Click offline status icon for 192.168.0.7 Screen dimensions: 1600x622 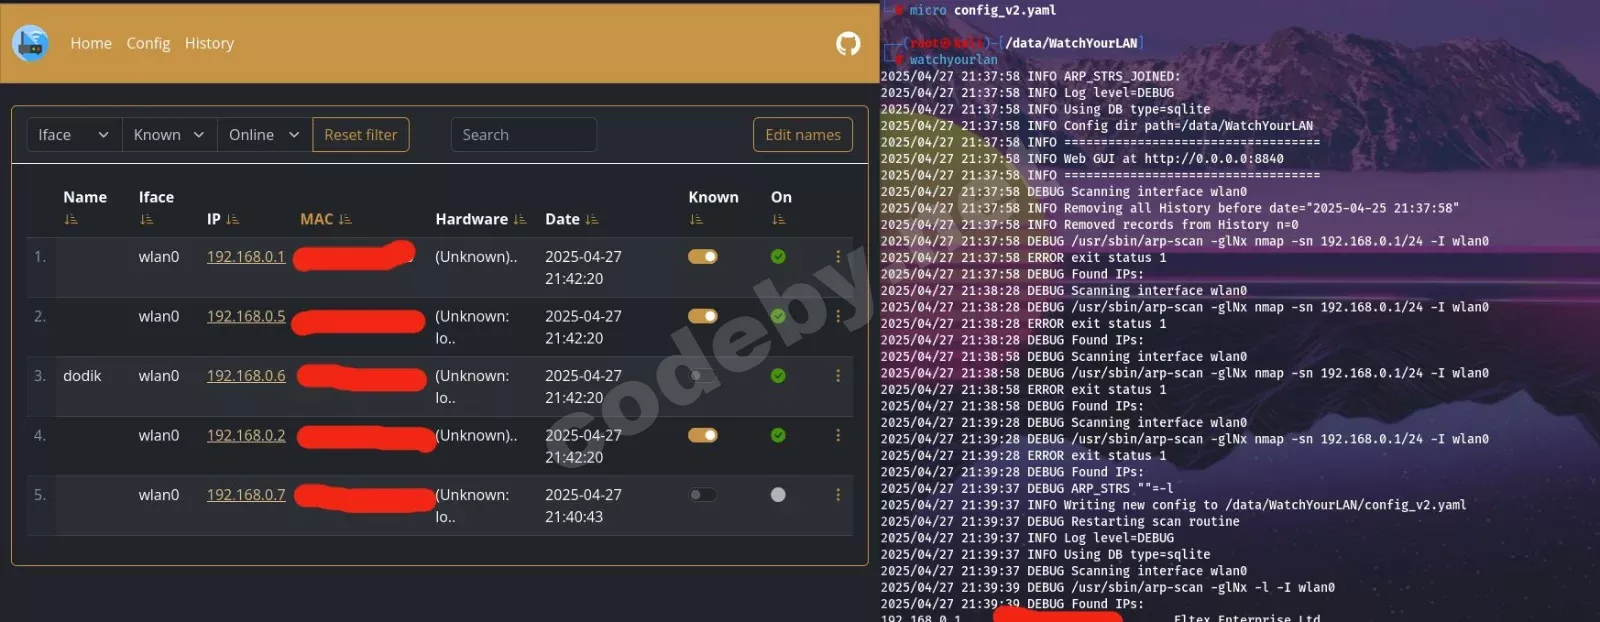click(x=778, y=495)
